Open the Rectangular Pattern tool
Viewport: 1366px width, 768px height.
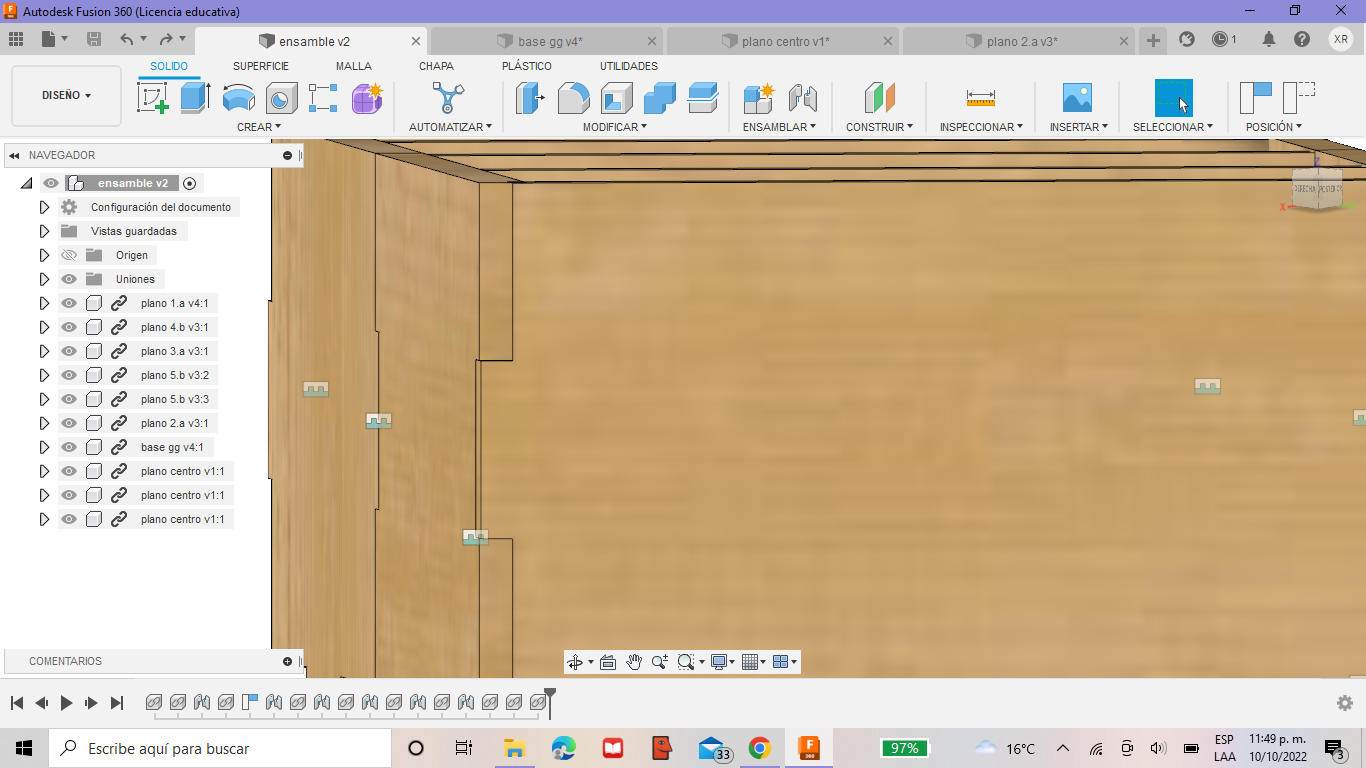click(x=323, y=98)
